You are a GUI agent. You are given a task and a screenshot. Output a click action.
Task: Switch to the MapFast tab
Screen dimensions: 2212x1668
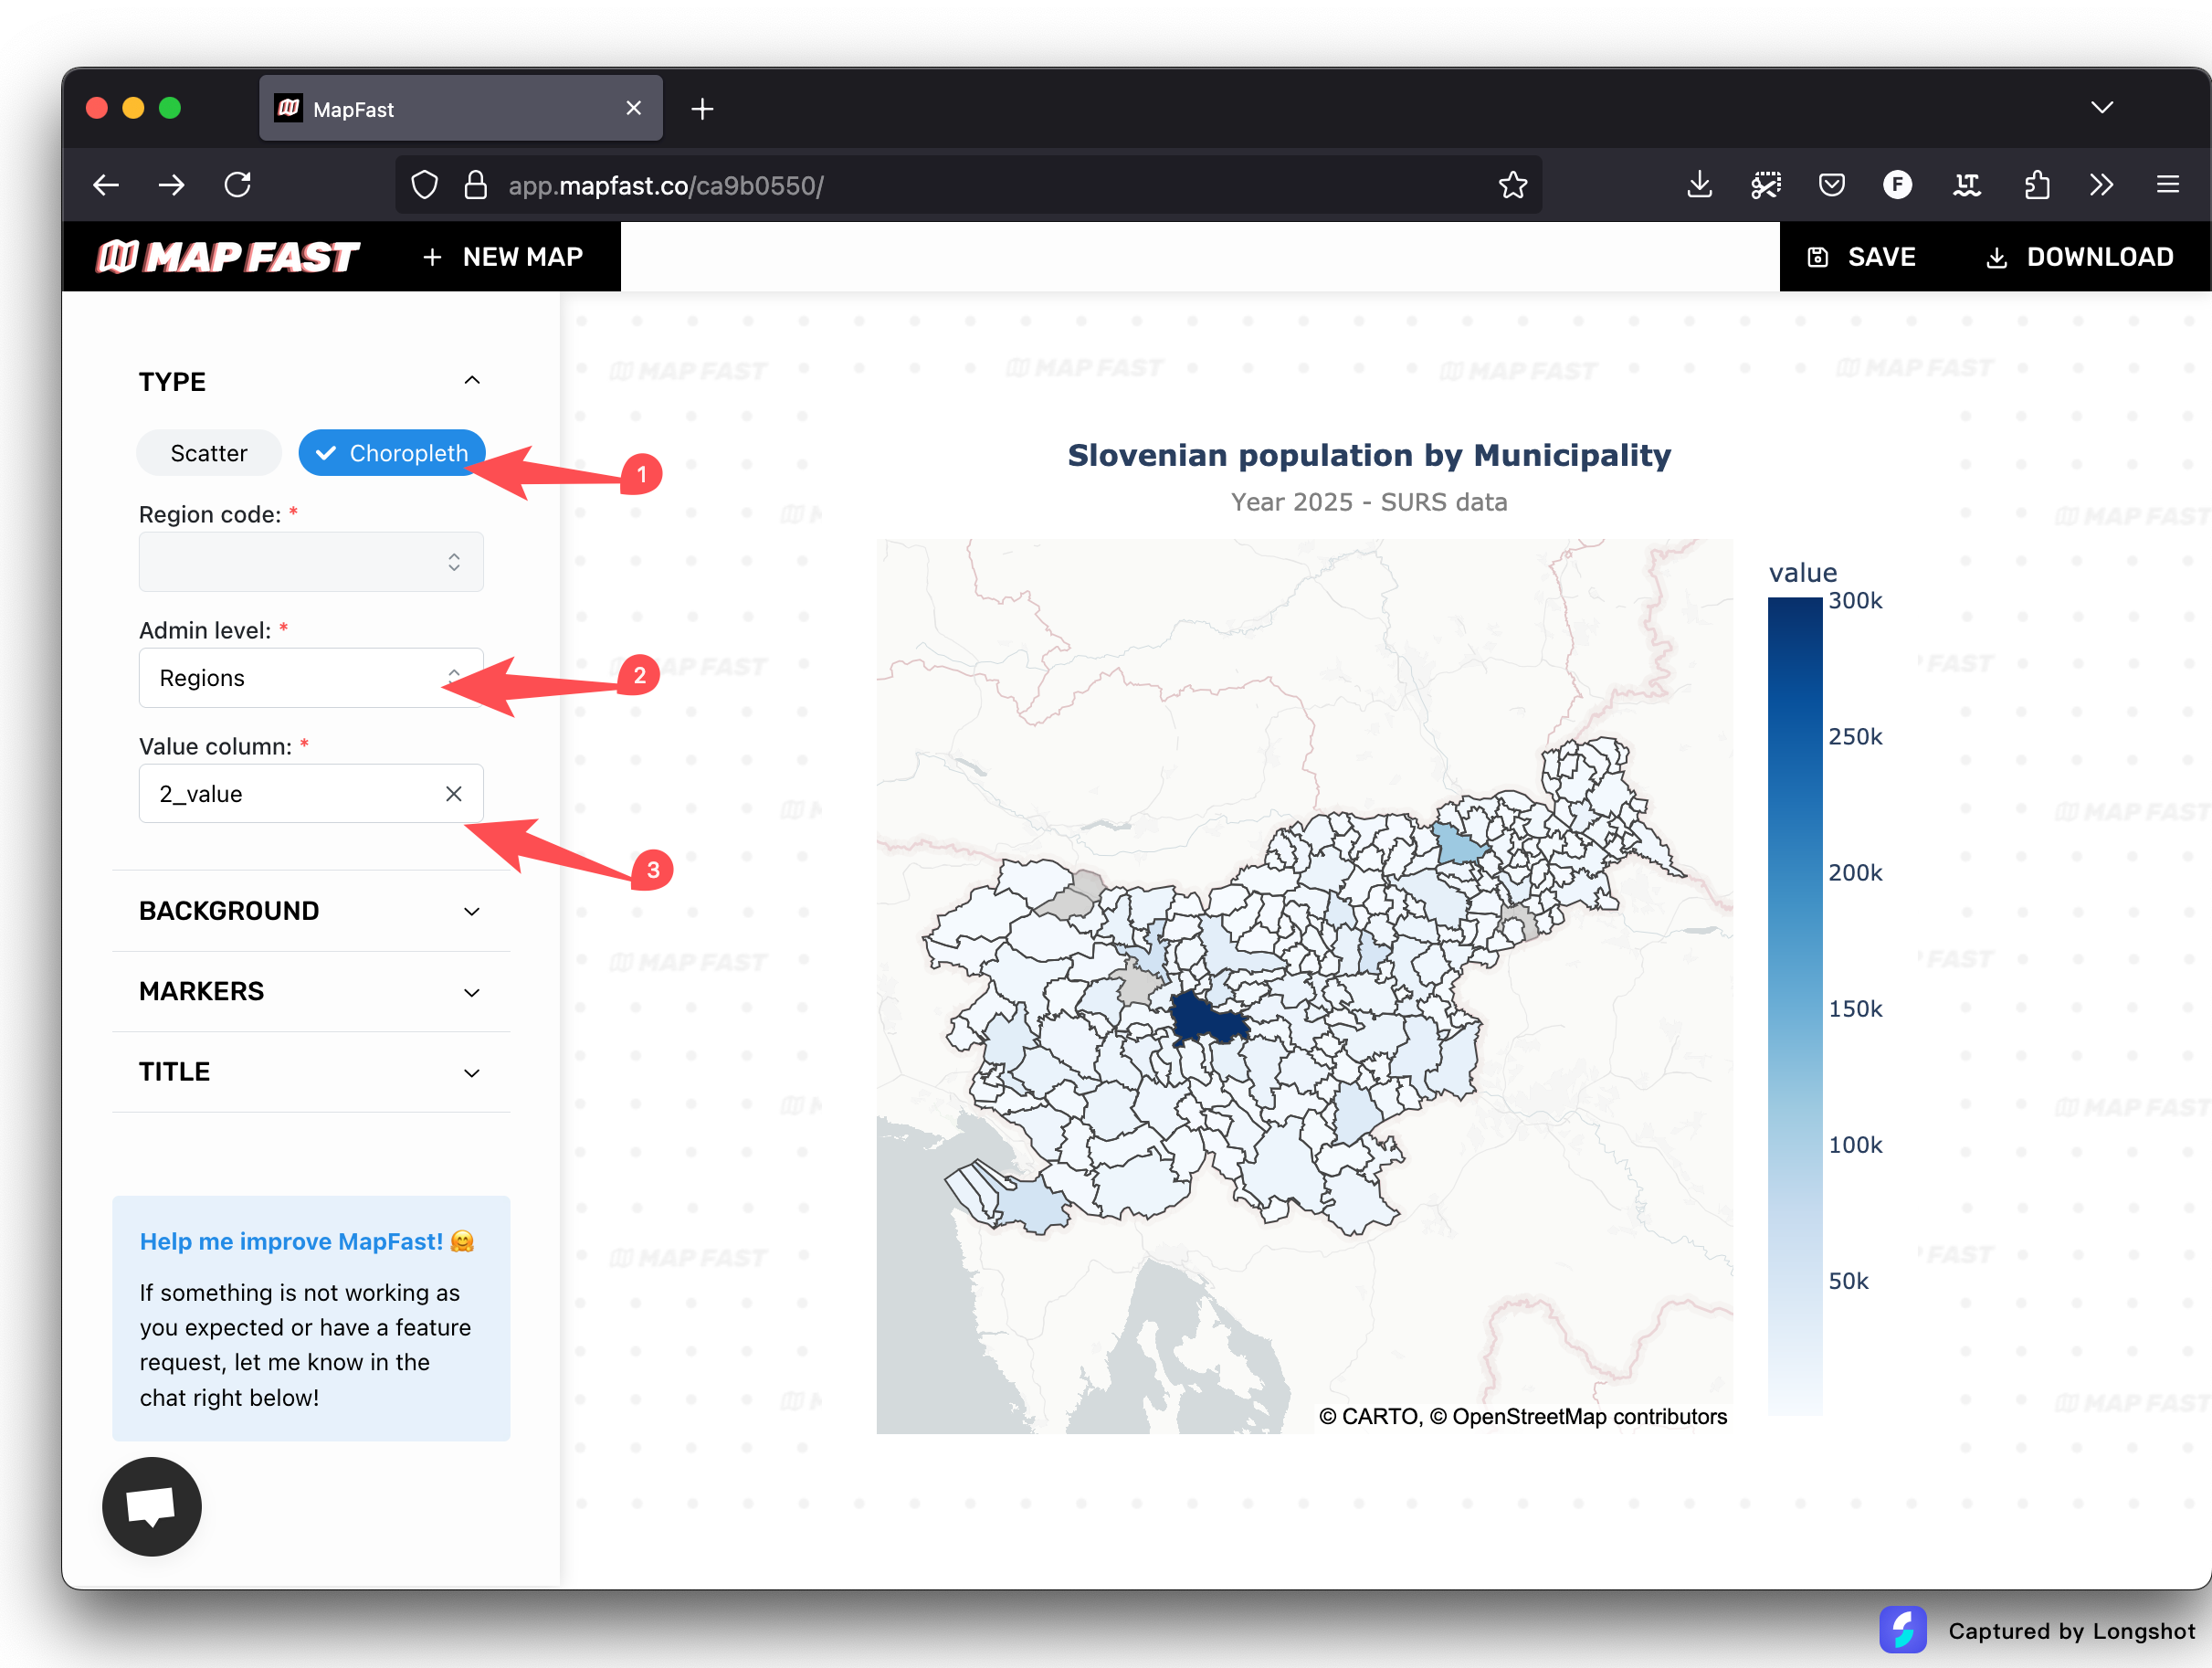click(x=461, y=108)
